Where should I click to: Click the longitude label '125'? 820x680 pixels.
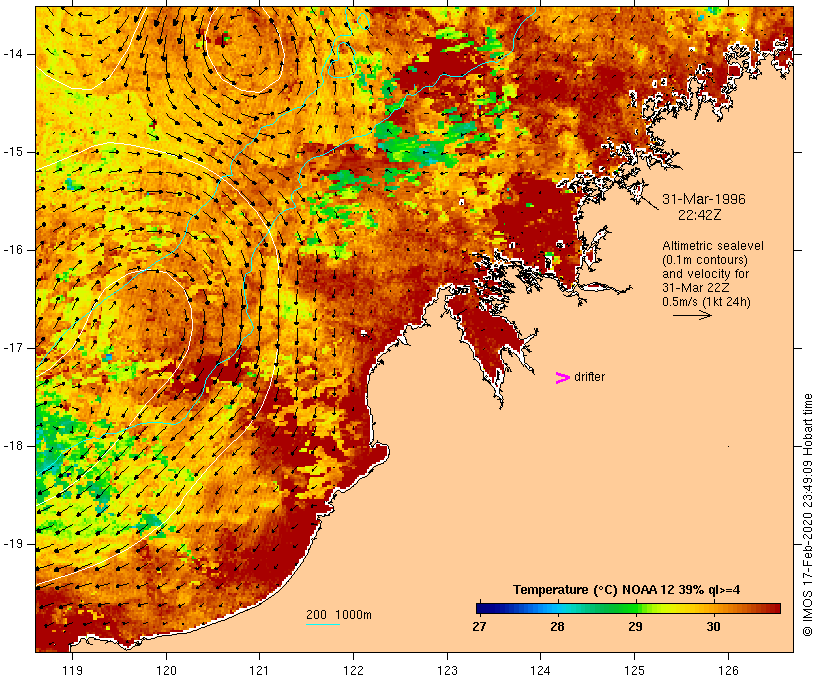(635, 670)
